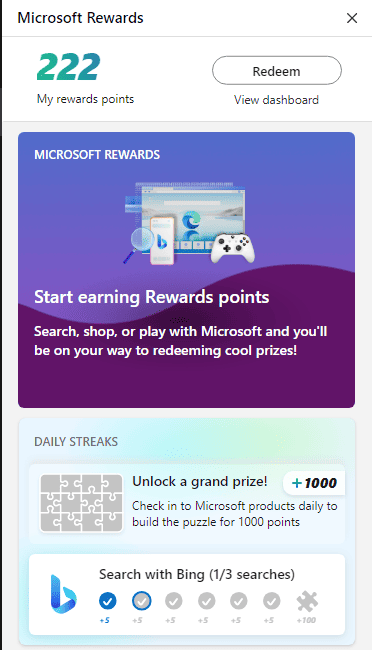Click the gray puzzle thumbnail image
The image size is (372, 650).
(x=81, y=503)
